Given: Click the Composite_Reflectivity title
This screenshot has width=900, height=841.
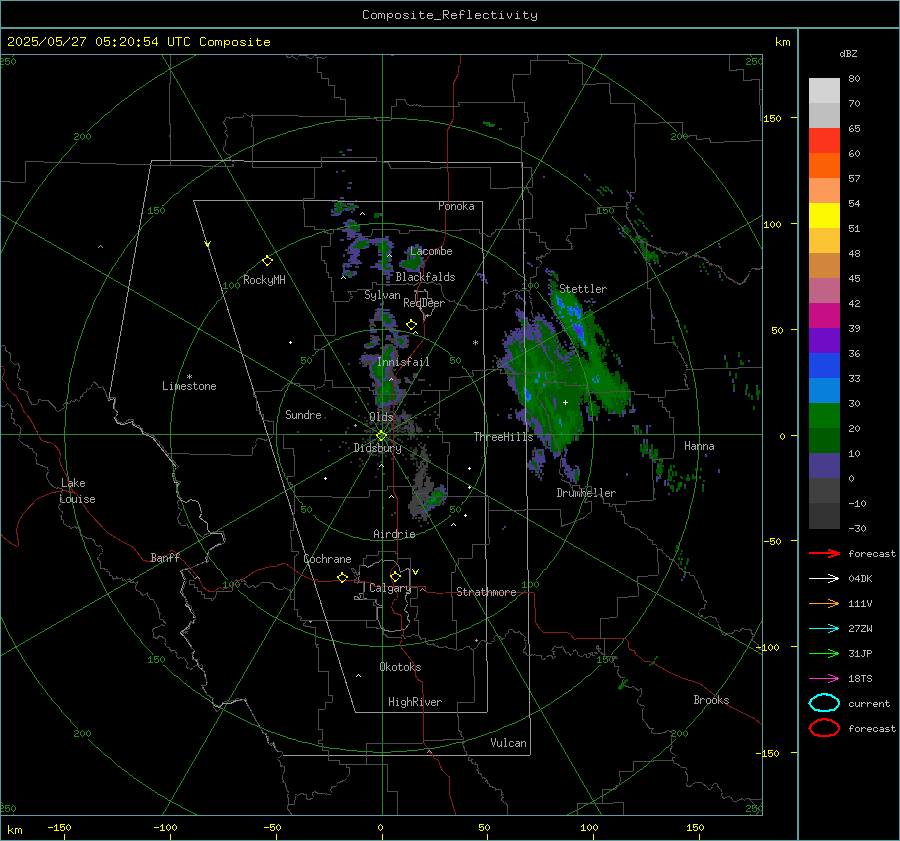Looking at the screenshot, I should (449, 15).
